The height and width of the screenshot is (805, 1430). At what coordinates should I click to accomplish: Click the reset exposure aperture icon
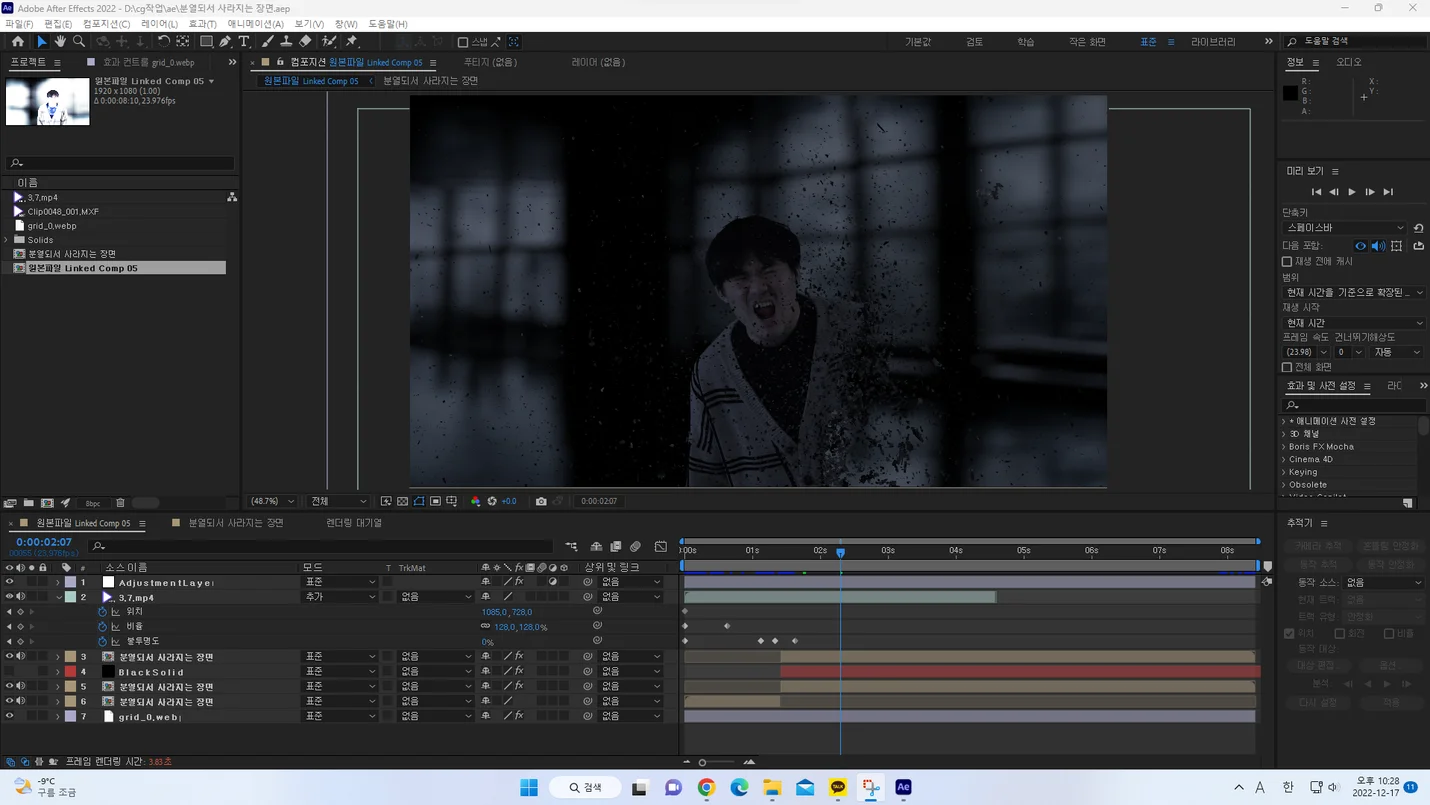[x=492, y=501]
